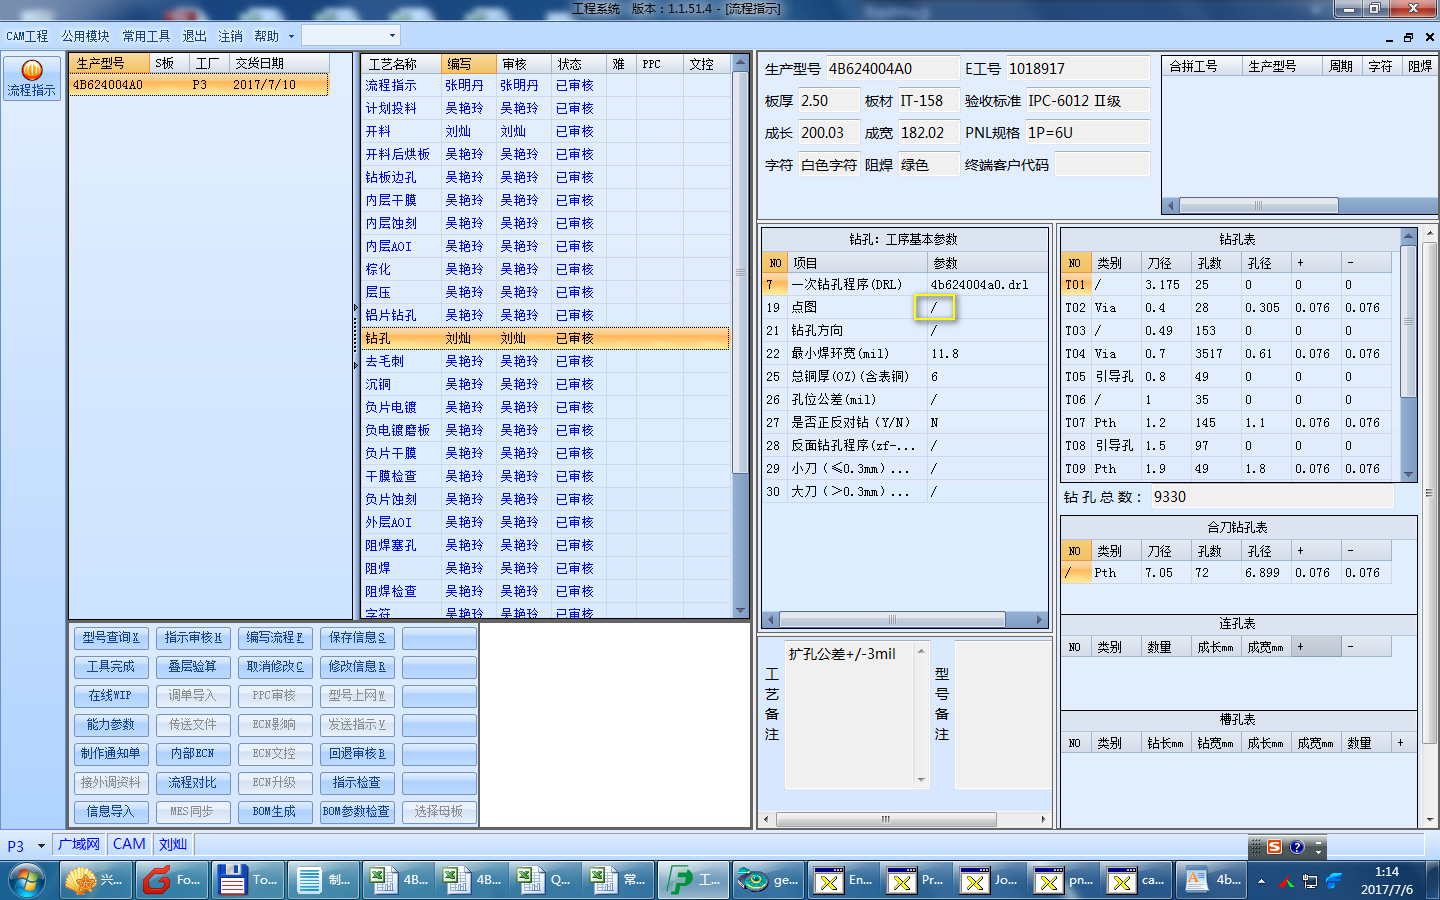The width and height of the screenshot is (1440, 900).
Task: Click the 编写流程F button
Action: pos(275,638)
